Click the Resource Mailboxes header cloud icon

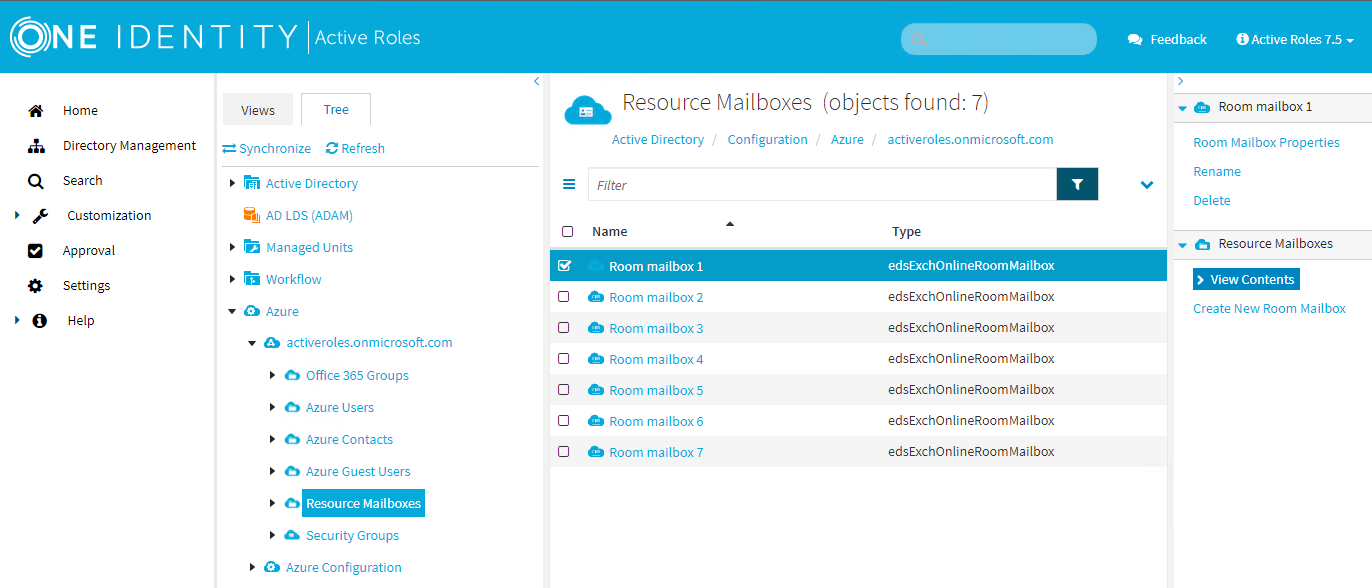pos(588,109)
